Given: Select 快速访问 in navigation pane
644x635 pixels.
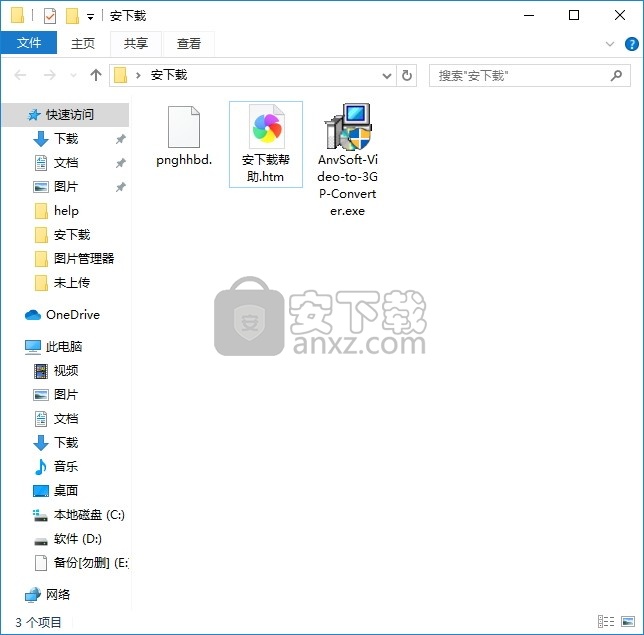Looking at the screenshot, I should [66, 115].
